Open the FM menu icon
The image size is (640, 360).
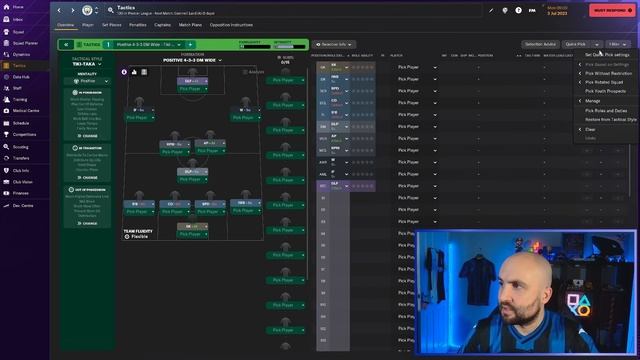[x=532, y=11]
